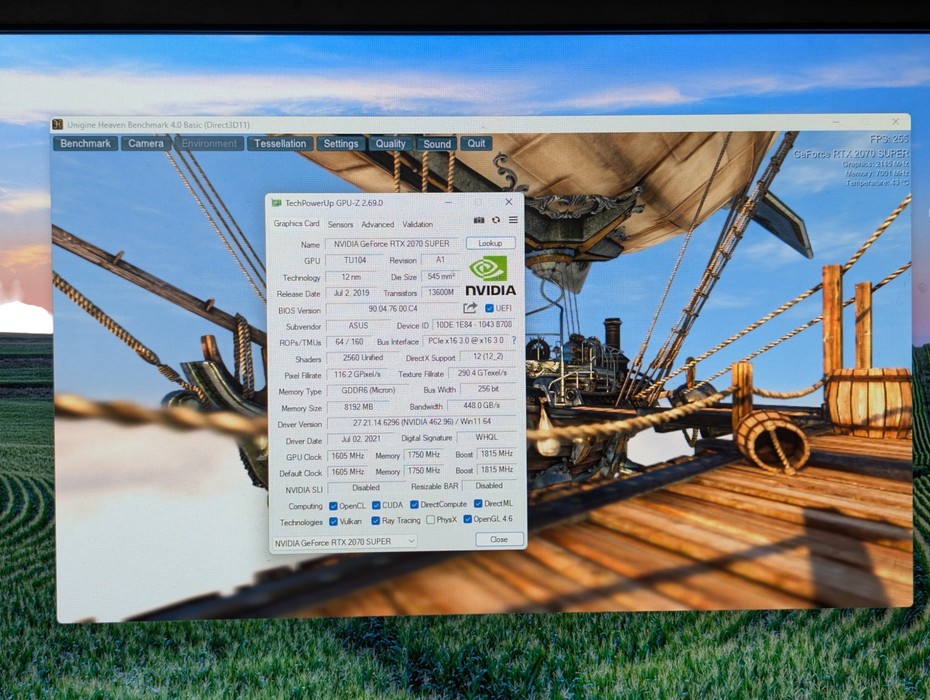Click the BIOS export share icon
Image resolution: width=930 pixels, height=700 pixels.
470,308
